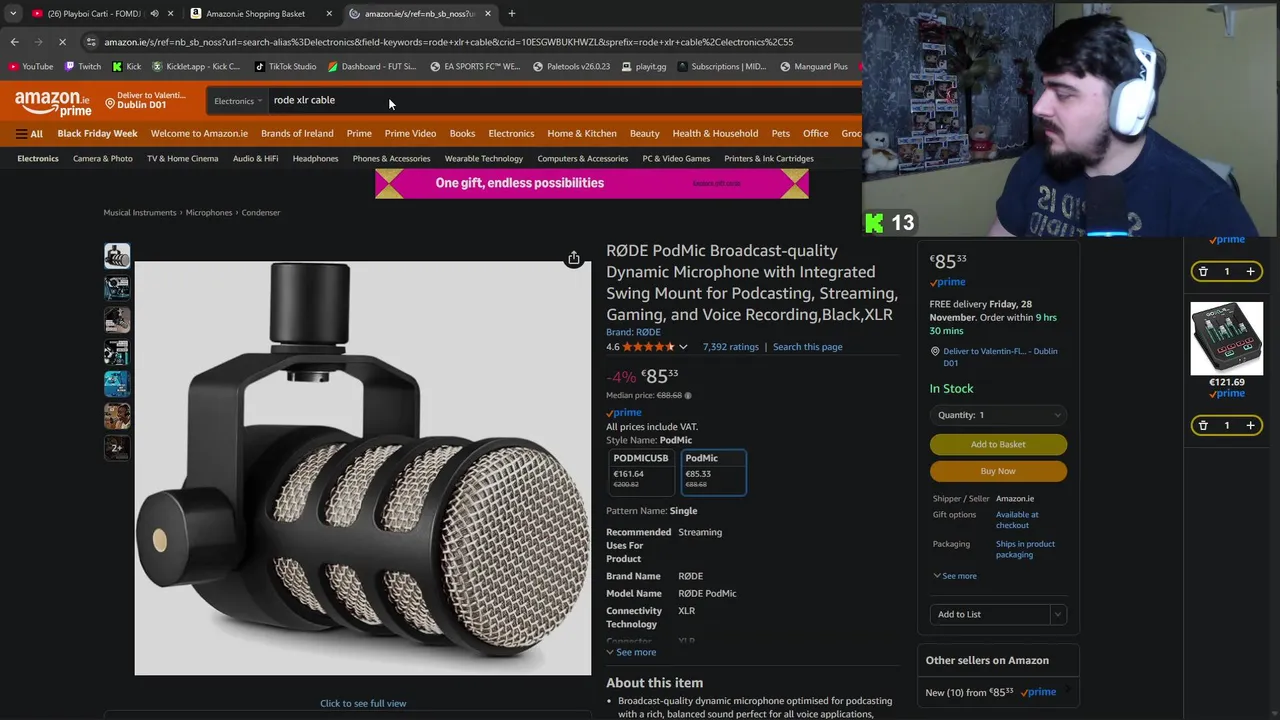Select the first product image thumbnail
Image resolution: width=1280 pixels, height=720 pixels.
[117, 256]
